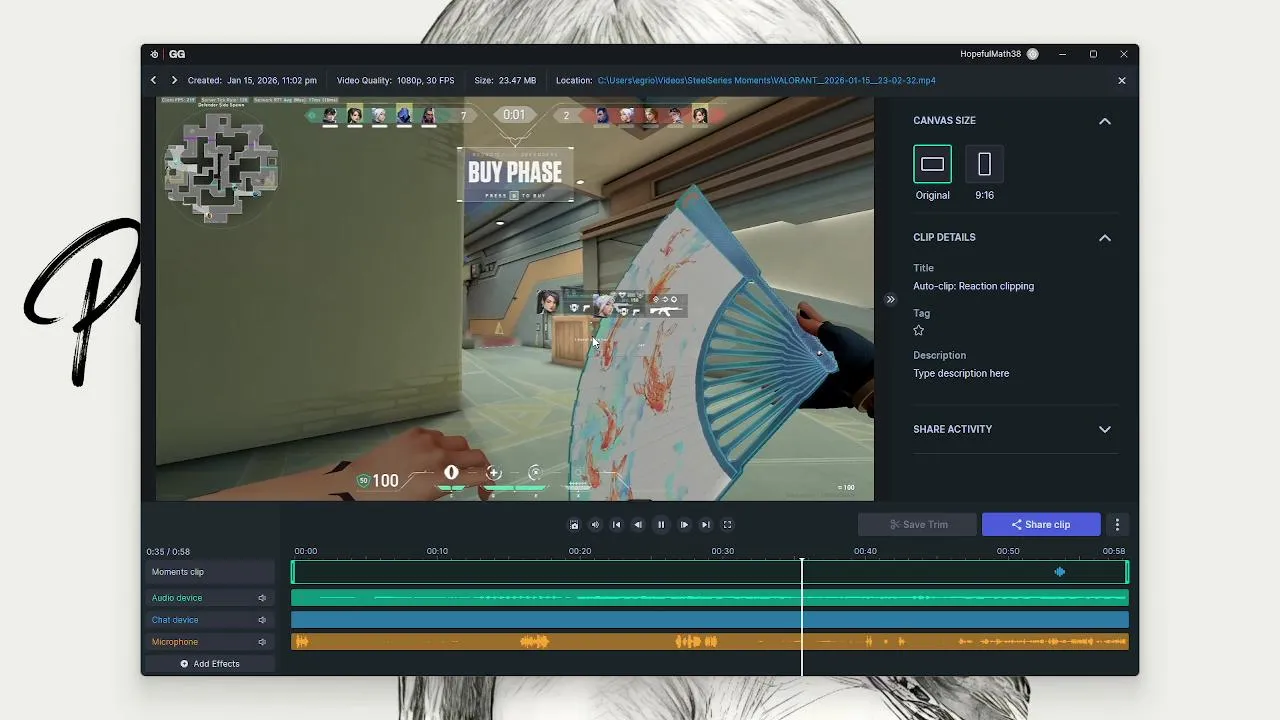The height and width of the screenshot is (720, 1280).
Task: Toggle the favorite star tag
Action: pos(919,330)
